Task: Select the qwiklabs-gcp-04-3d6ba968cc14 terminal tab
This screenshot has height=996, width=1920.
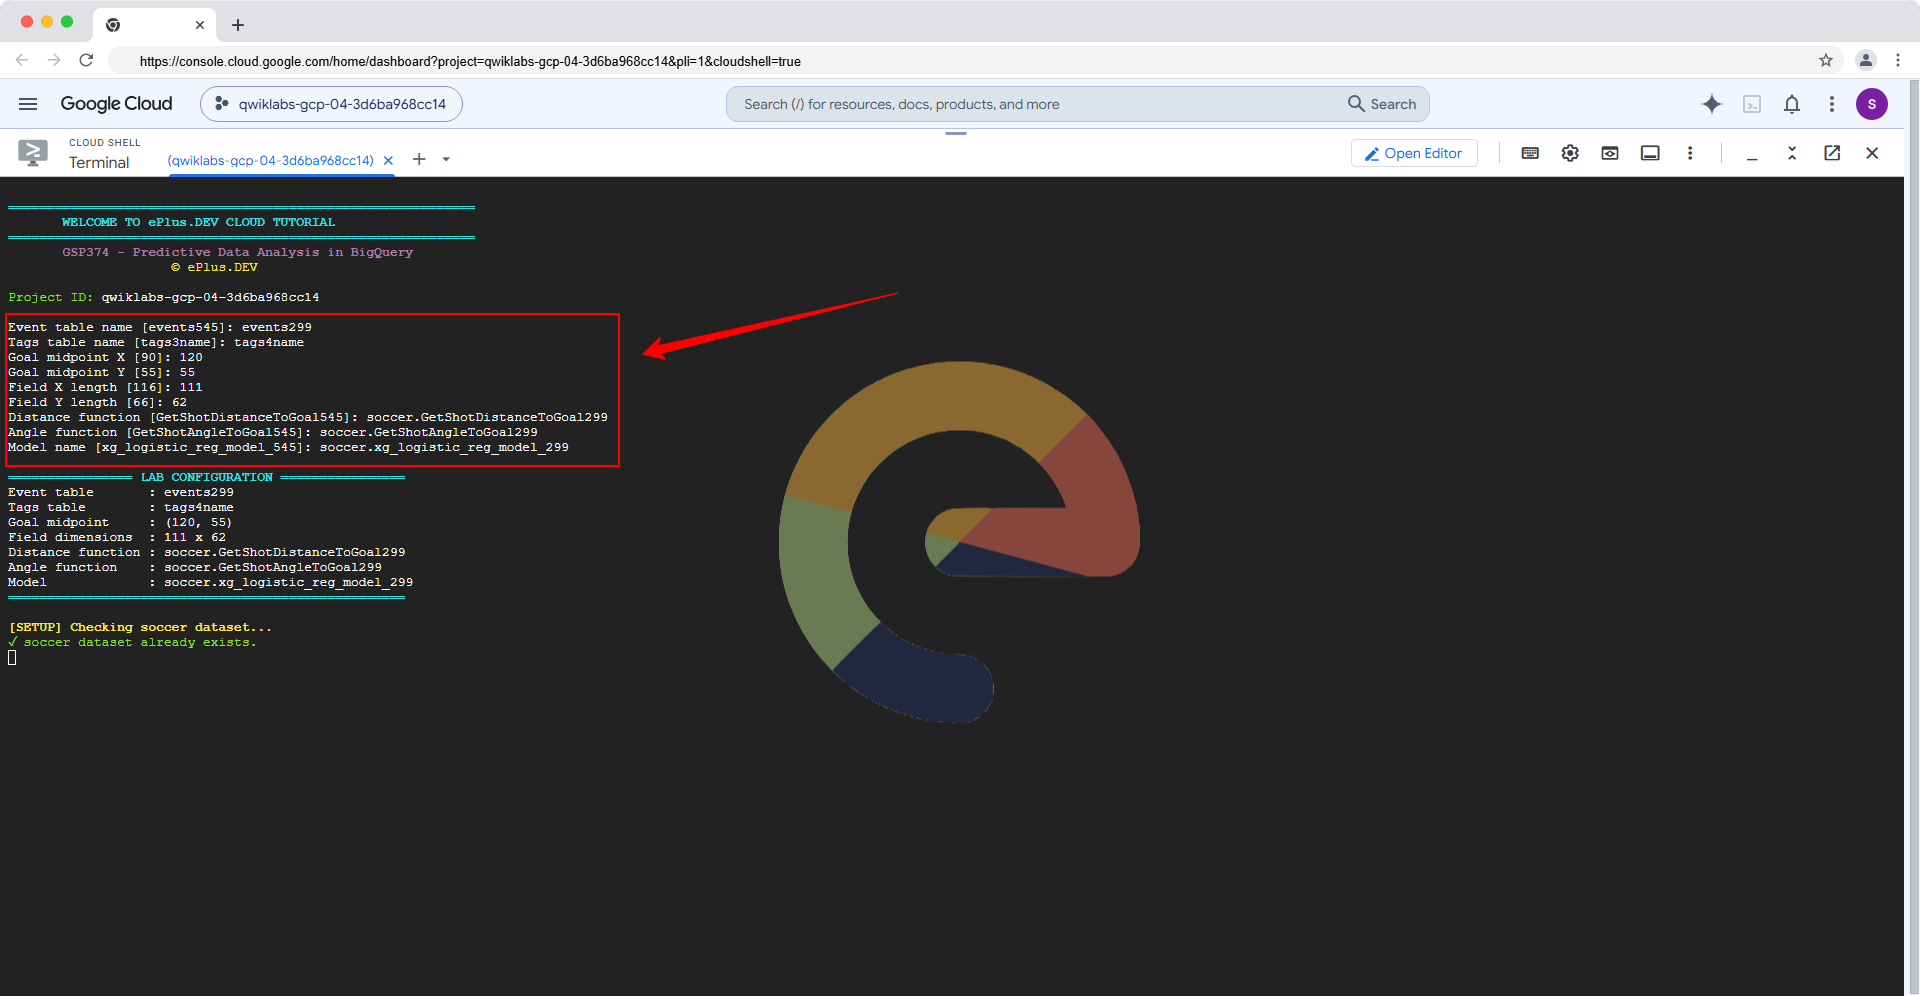Action: (271, 160)
